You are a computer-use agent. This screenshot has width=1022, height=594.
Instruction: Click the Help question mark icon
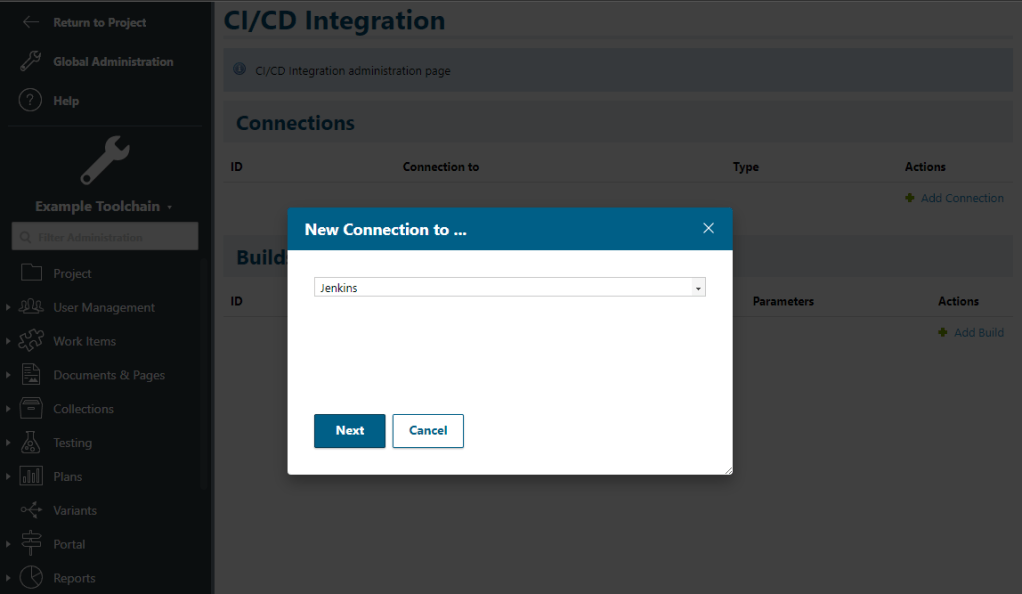(31, 101)
